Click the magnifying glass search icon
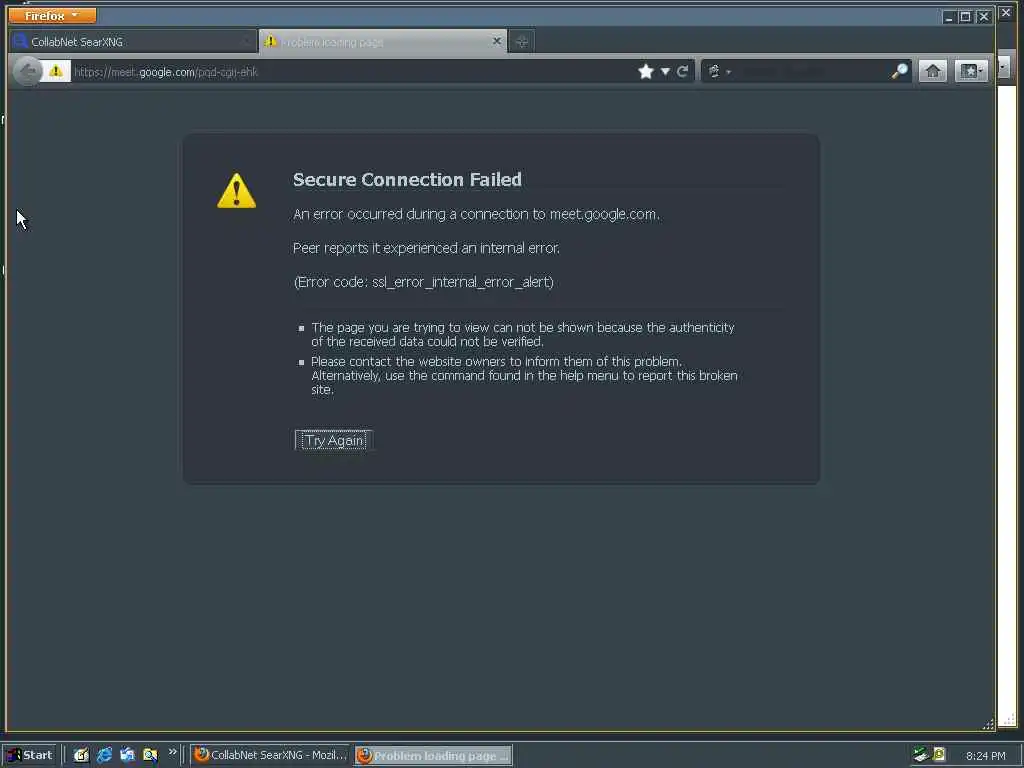1024x768 pixels. tap(899, 72)
